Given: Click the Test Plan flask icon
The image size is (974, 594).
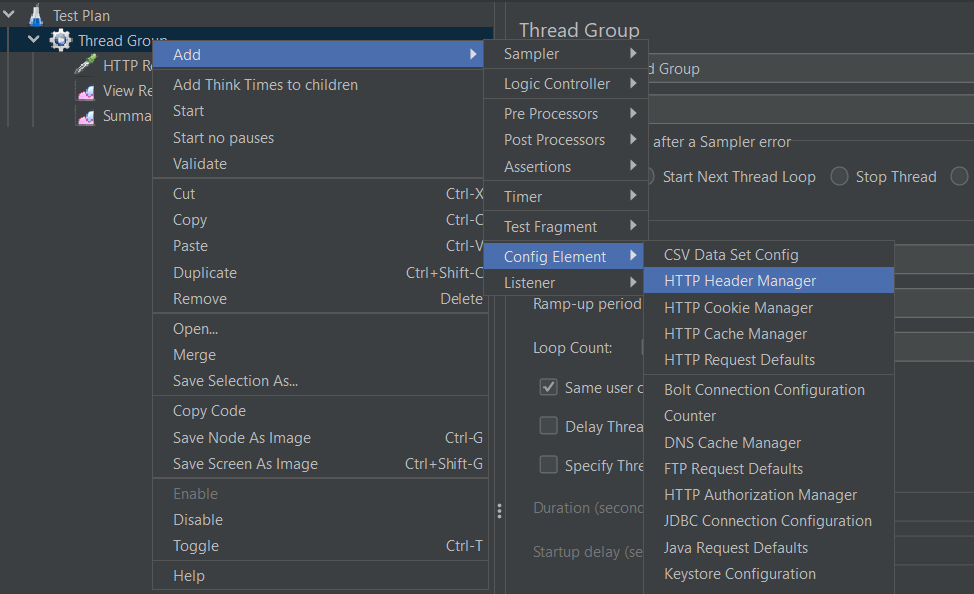Looking at the screenshot, I should pyautogui.click(x=36, y=16).
